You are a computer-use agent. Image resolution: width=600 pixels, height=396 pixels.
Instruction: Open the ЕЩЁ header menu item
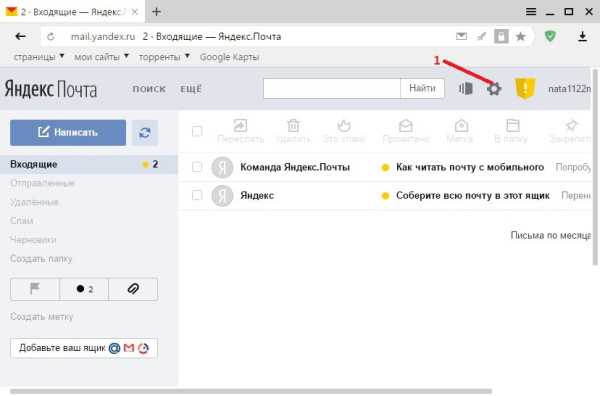click(191, 89)
